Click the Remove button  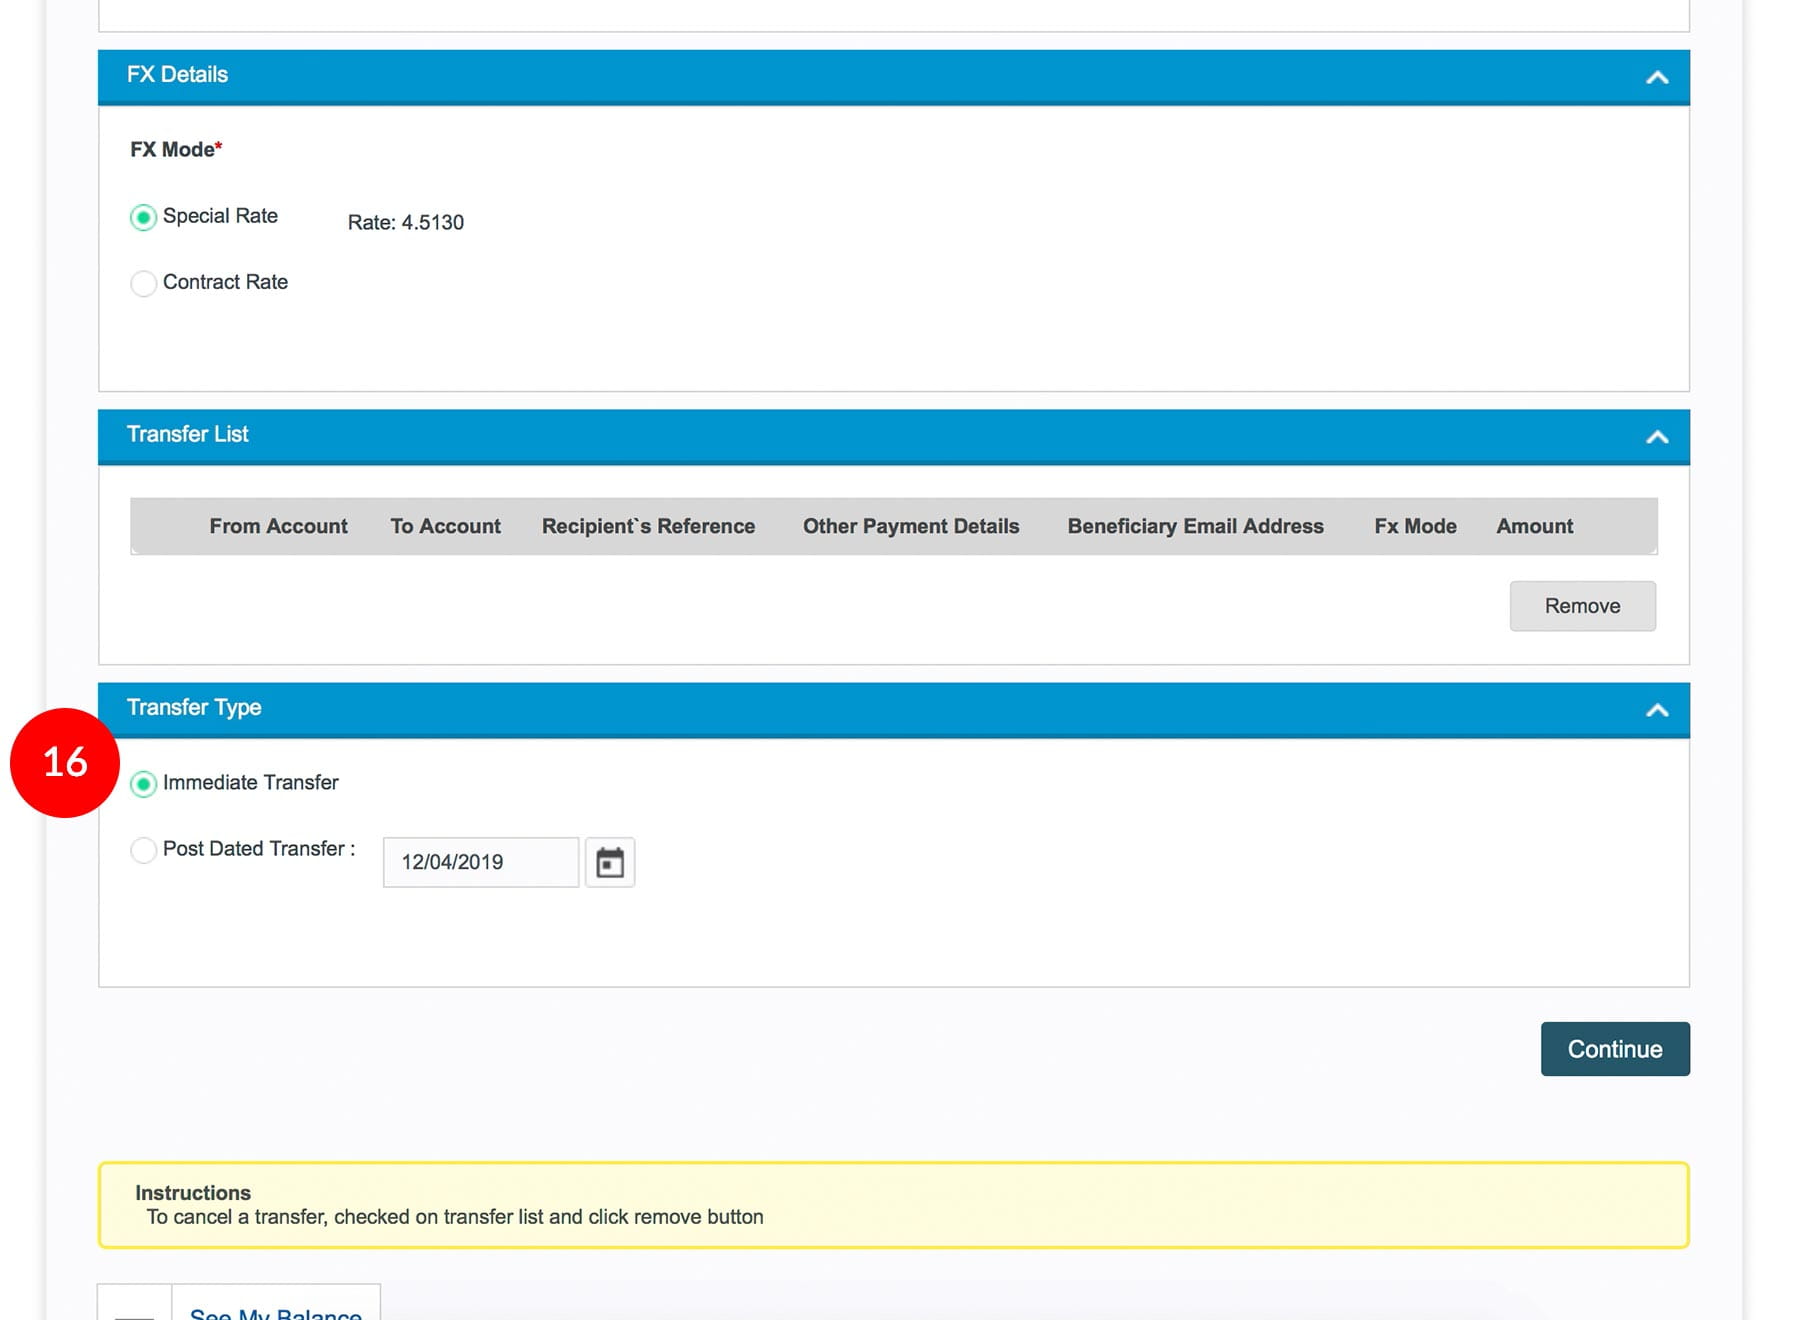pyautogui.click(x=1581, y=606)
